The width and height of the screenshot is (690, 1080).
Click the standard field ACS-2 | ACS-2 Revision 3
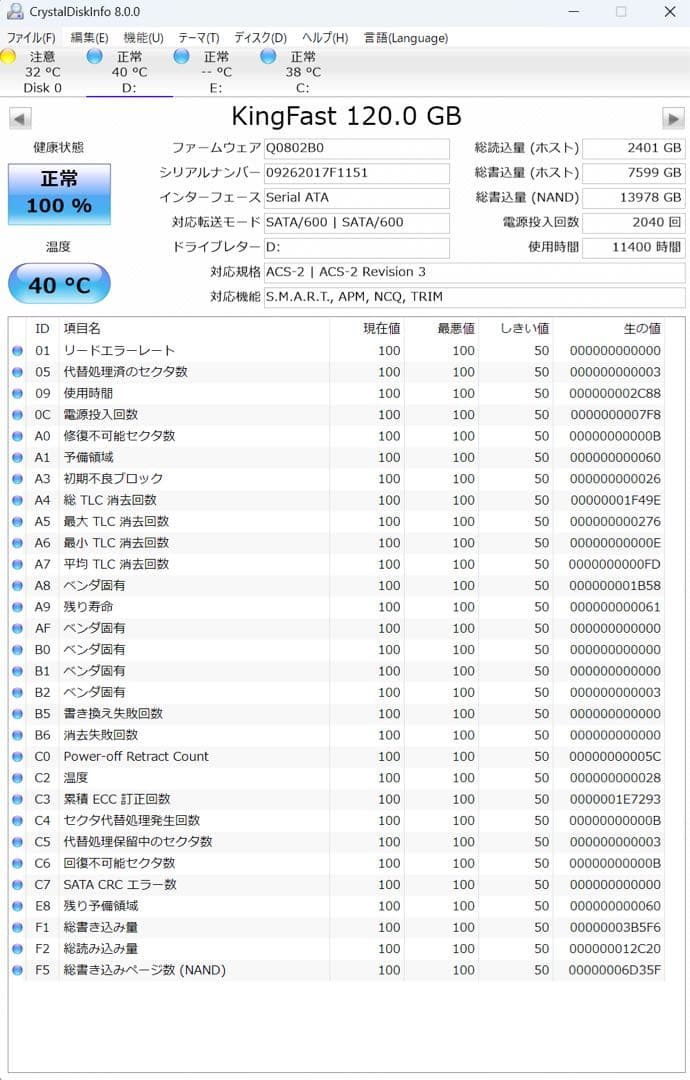pyautogui.click(x=474, y=272)
